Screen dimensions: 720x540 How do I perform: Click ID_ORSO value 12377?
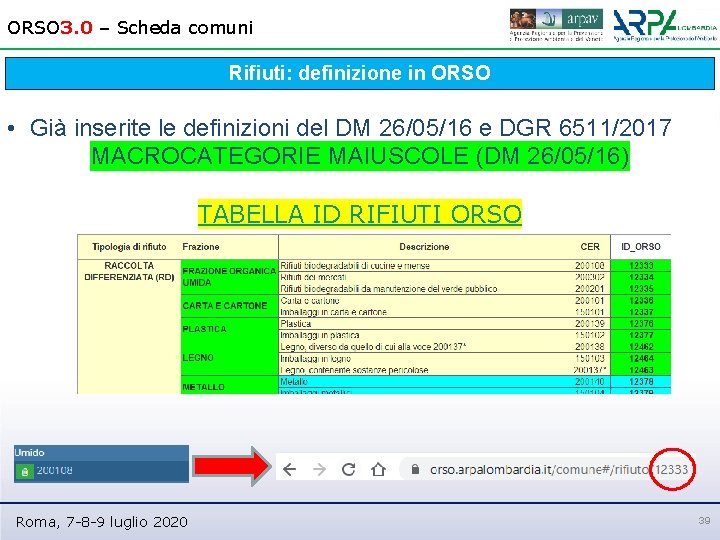coord(641,335)
